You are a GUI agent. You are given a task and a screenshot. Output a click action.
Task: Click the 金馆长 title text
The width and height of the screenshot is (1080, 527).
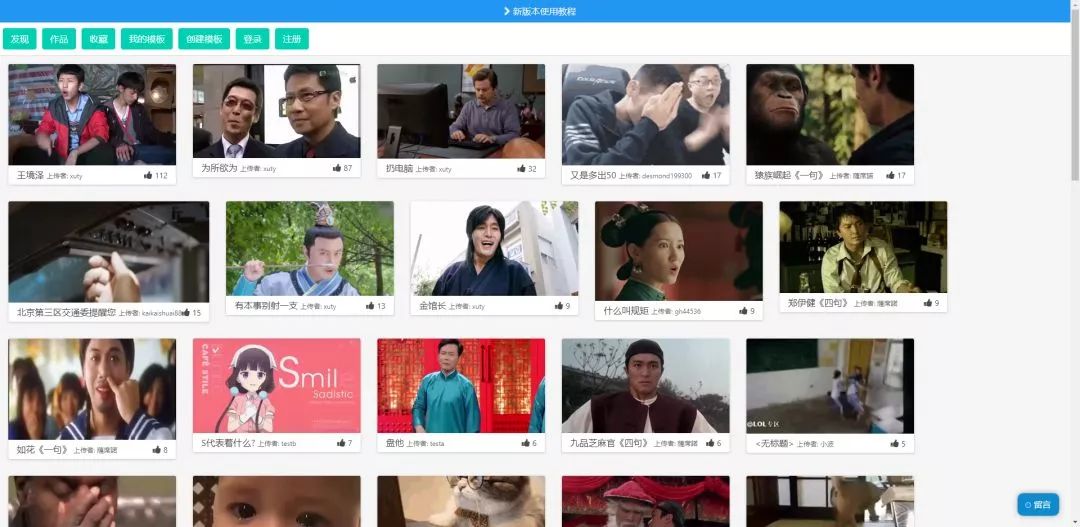tap(433, 306)
